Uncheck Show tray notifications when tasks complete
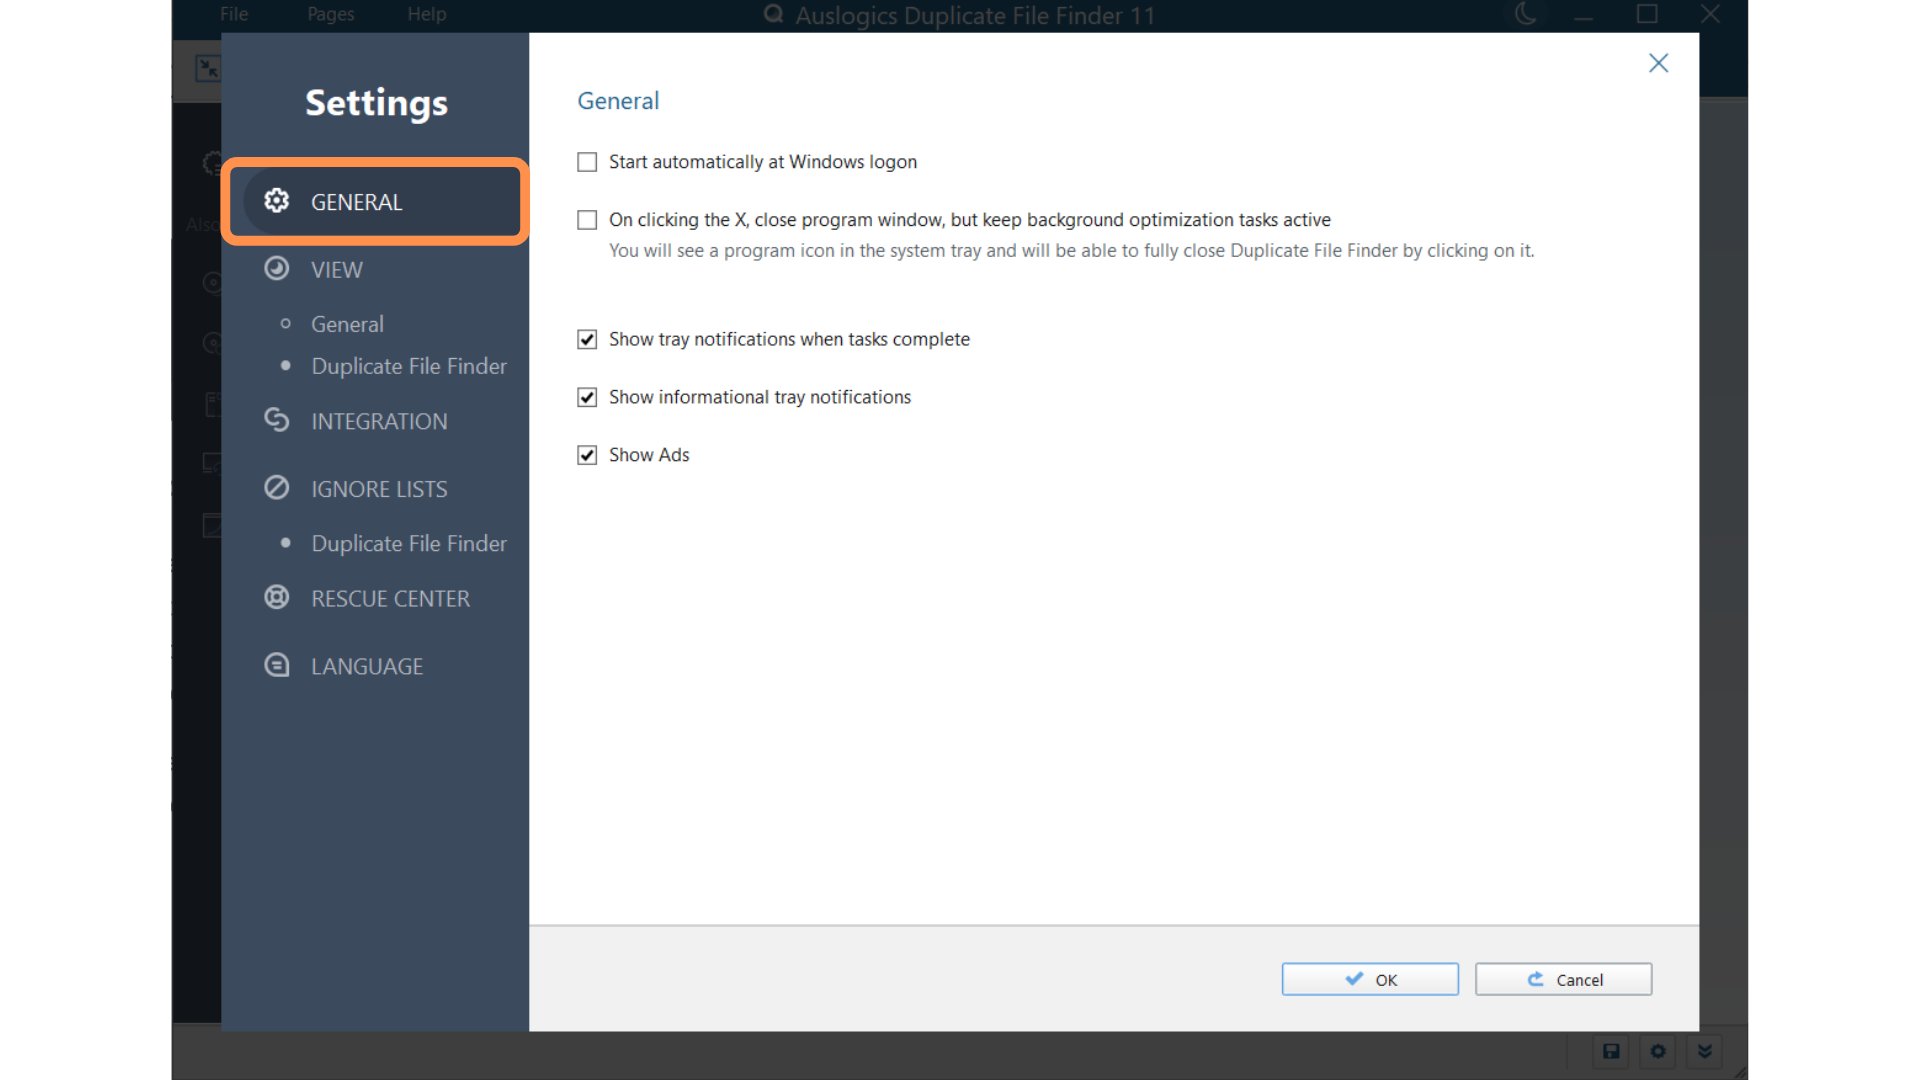Image resolution: width=1920 pixels, height=1080 pixels. pos(587,340)
